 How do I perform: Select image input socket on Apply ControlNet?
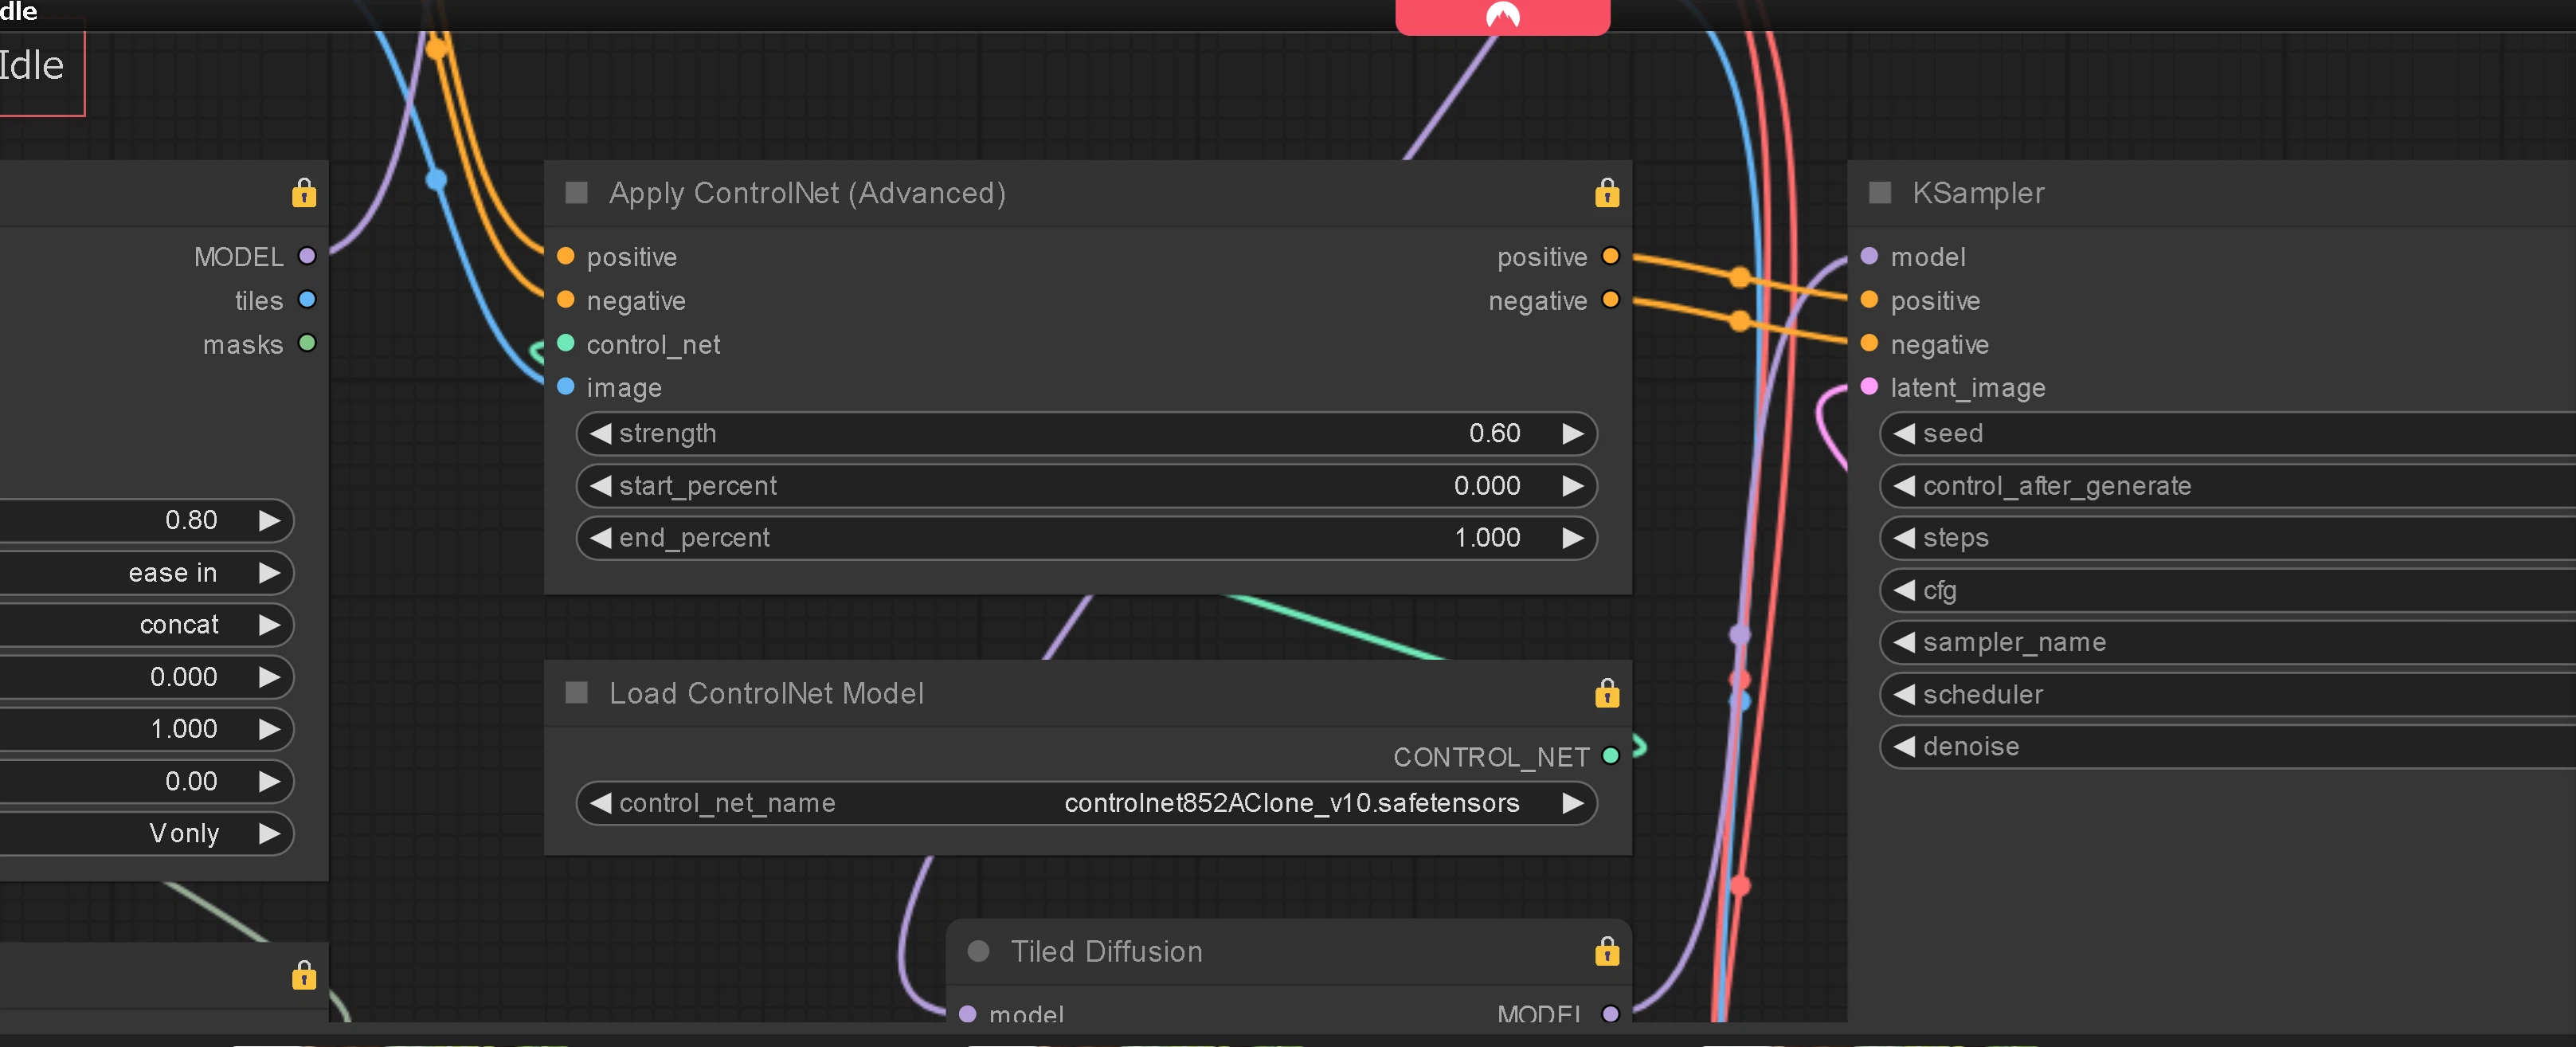(566, 386)
